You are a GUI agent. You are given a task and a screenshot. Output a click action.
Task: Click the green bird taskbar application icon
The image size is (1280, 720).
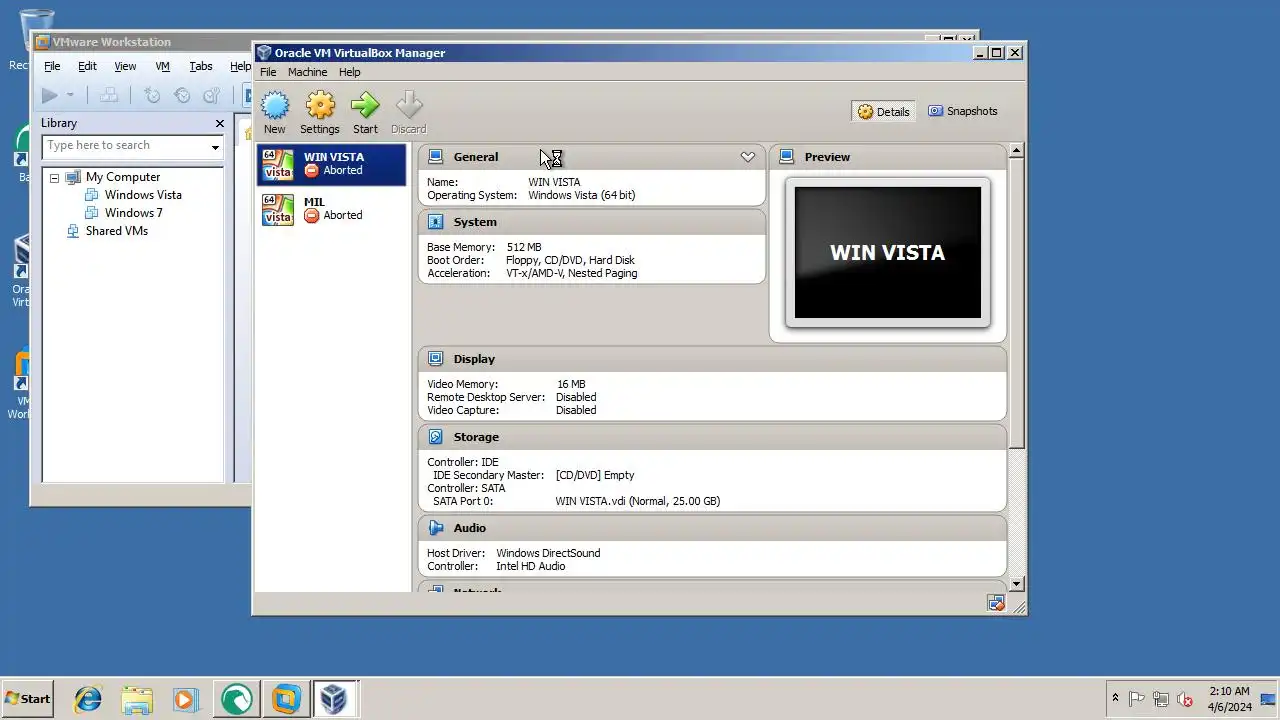[236, 699]
